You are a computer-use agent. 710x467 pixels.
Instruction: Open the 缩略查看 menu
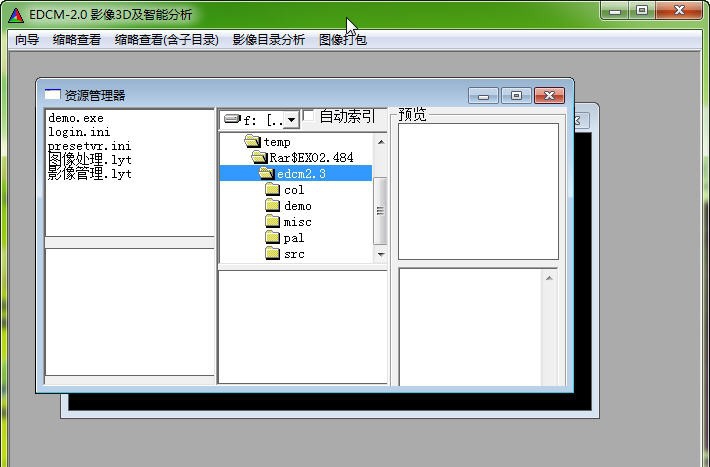point(77,40)
